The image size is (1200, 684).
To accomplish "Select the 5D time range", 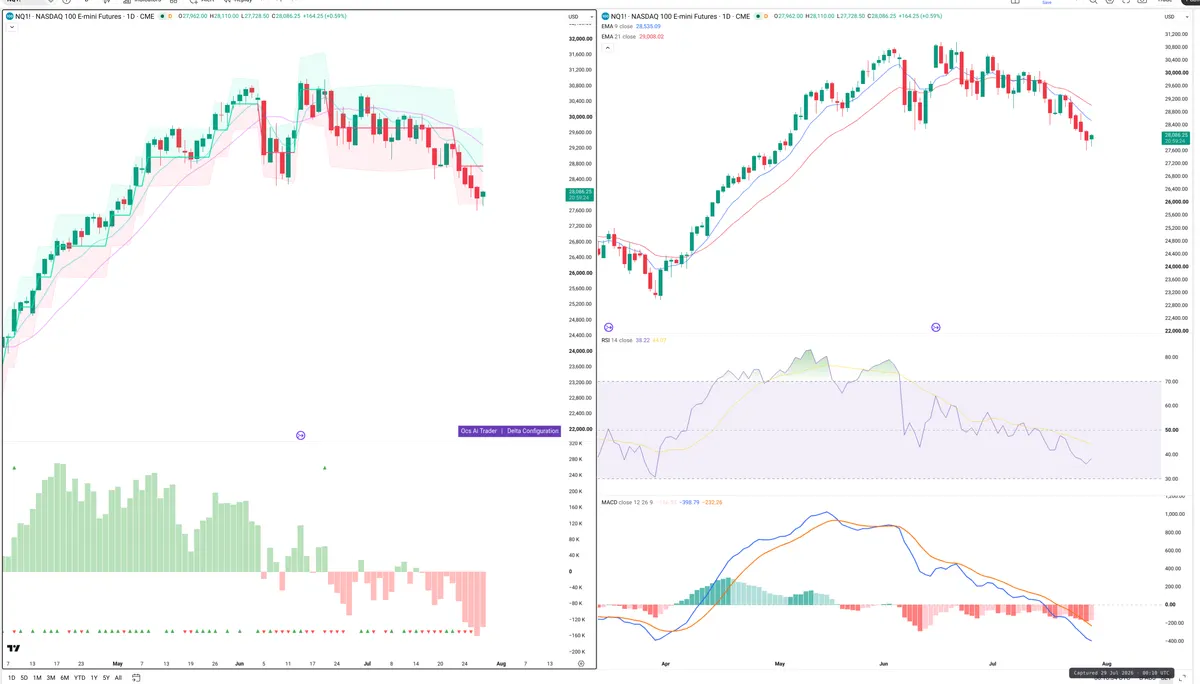I will pos(24,677).
